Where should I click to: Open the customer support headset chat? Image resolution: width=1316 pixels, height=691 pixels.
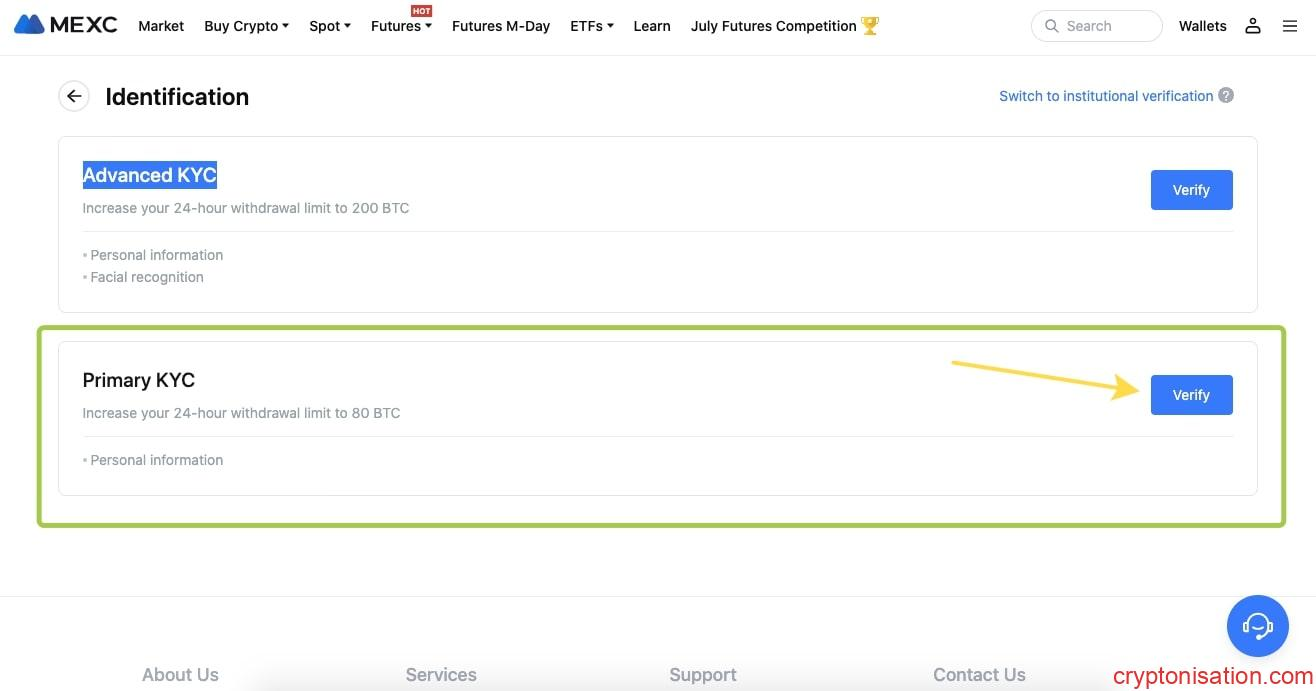[1257, 626]
